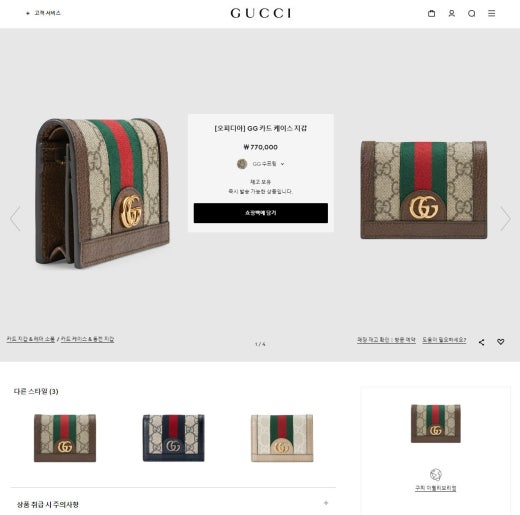The image size is (520, 515).
Task: Go to previous product image arrow
Action: 15,219
